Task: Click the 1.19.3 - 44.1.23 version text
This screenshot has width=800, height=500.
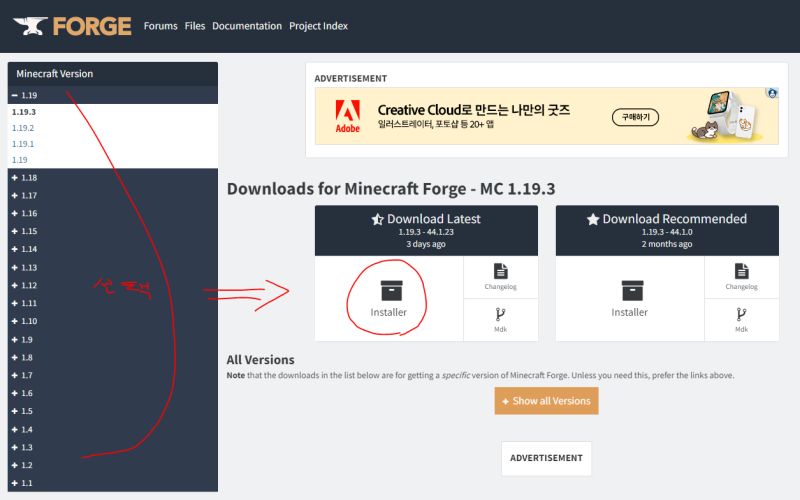Action: click(x=426, y=232)
